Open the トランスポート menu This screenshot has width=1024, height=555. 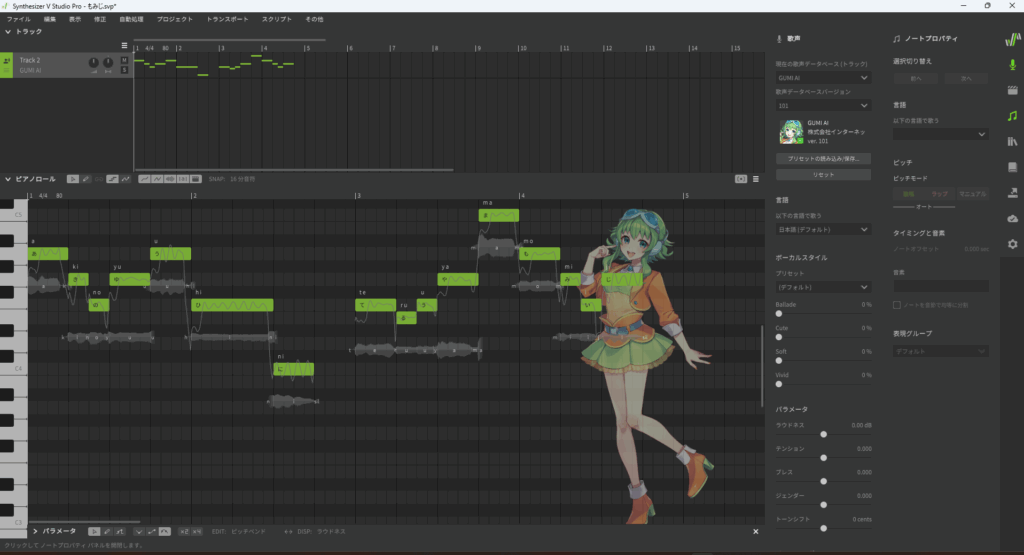point(227,19)
